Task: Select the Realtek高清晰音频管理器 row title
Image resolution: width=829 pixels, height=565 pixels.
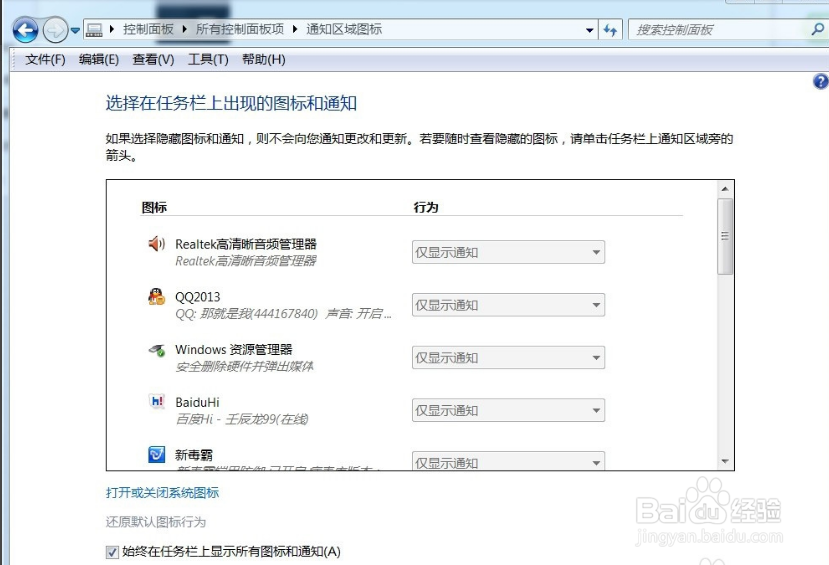Action: [246, 244]
